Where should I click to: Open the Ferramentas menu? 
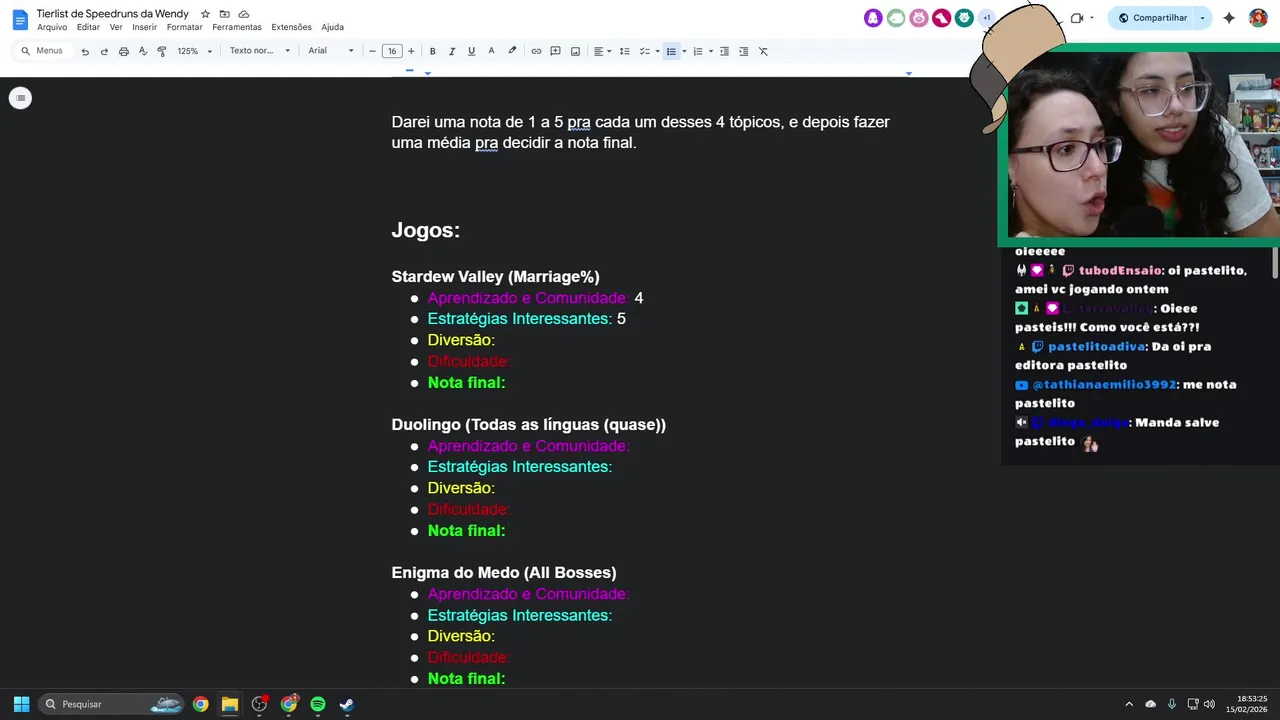[x=236, y=27]
